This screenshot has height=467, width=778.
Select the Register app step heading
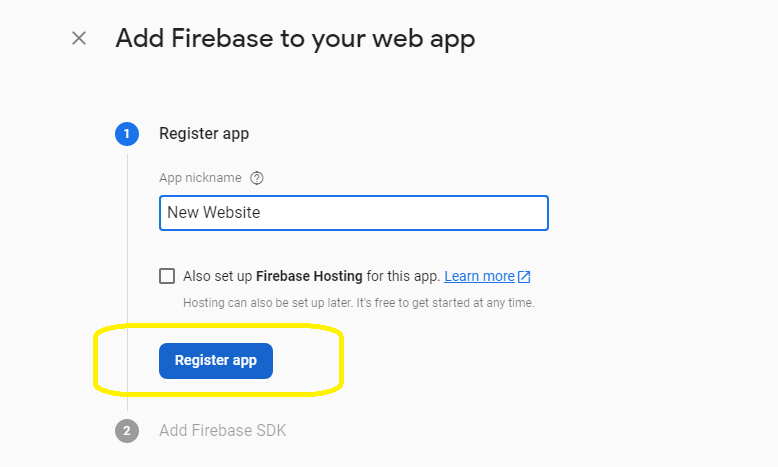tap(204, 134)
